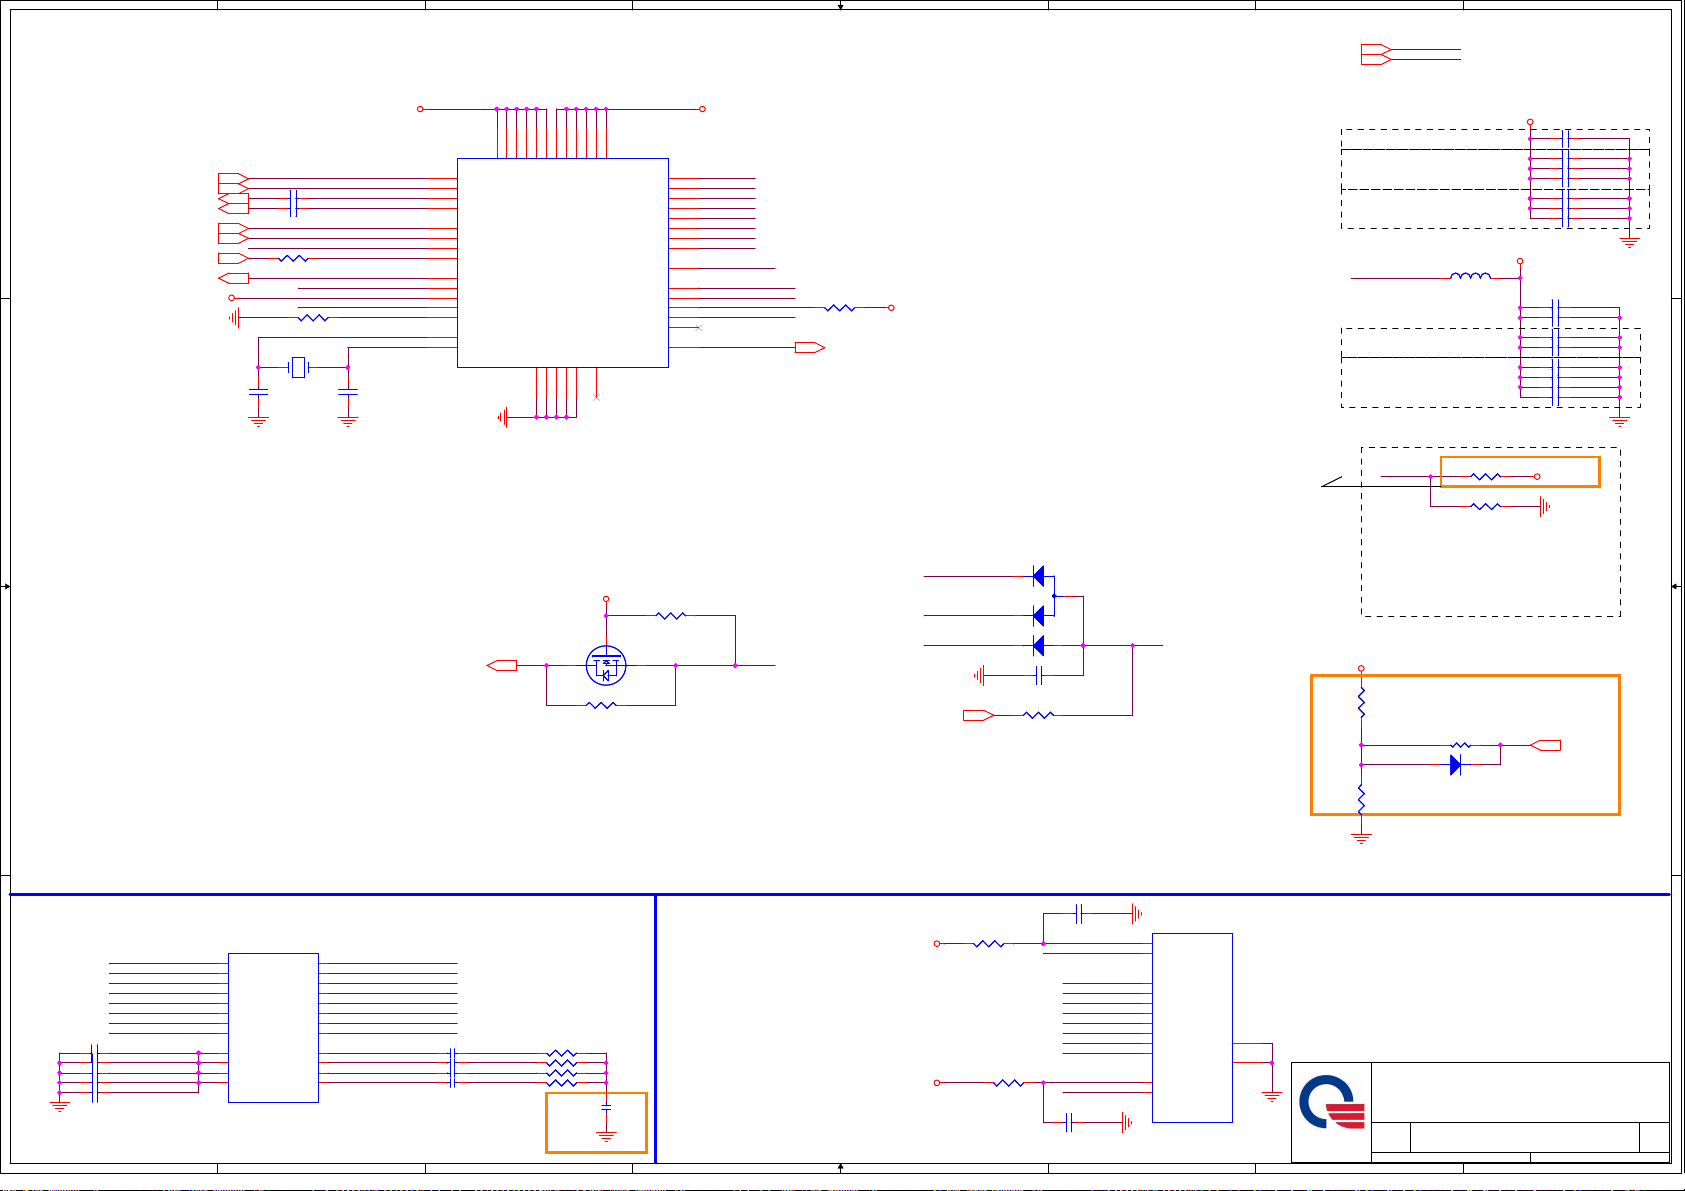The height and width of the screenshot is (1191, 1685).
Task: Select the topmost diode in three-diode group
Action: (1038, 576)
